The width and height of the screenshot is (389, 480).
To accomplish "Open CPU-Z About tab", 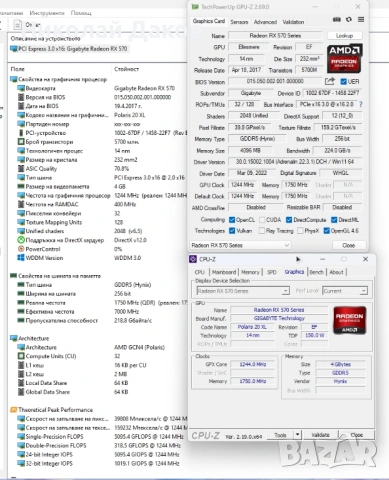I will (336, 272).
